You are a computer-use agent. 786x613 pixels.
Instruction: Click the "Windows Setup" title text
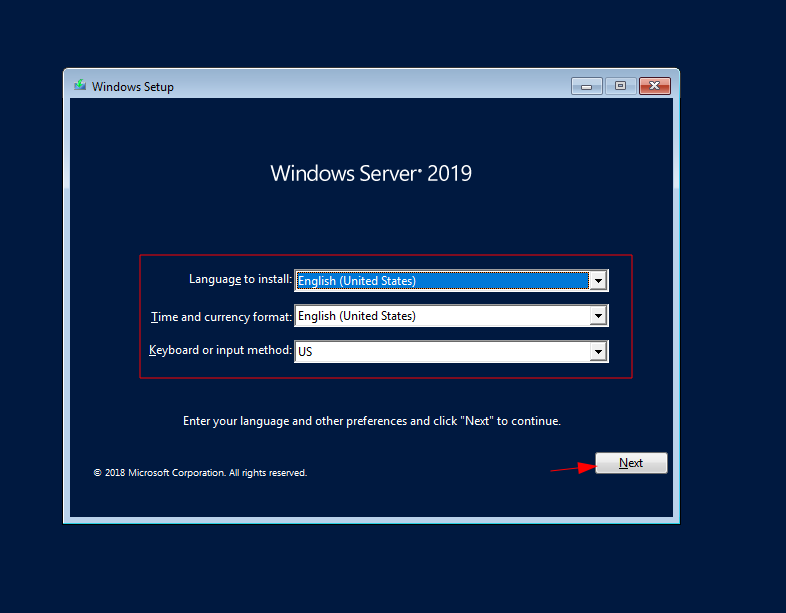coord(133,87)
